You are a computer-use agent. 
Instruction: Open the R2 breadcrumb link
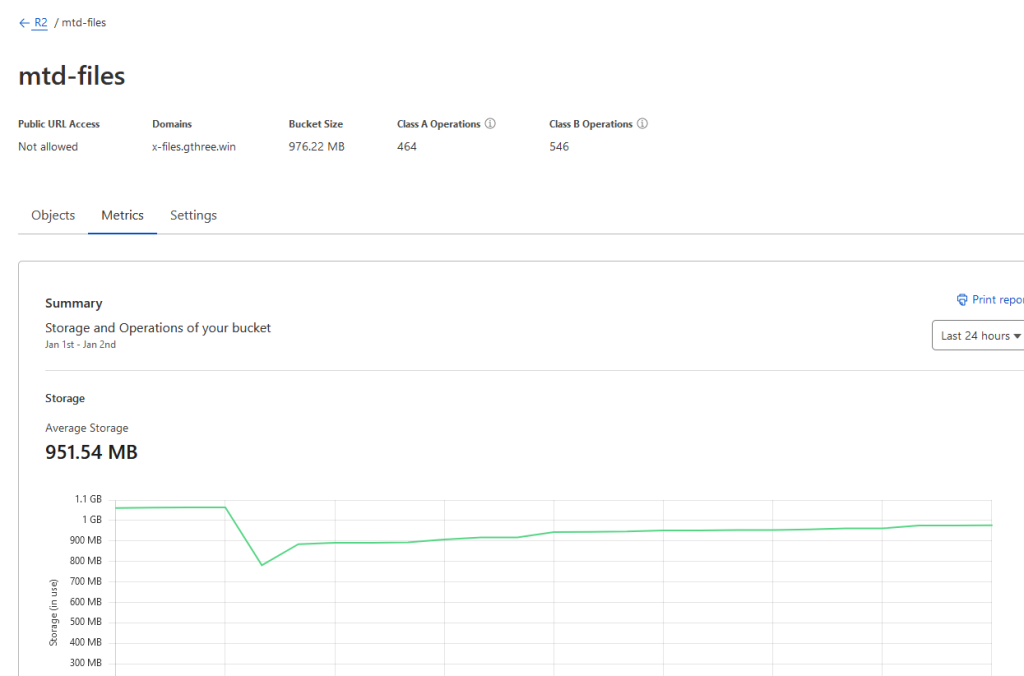[x=41, y=23]
